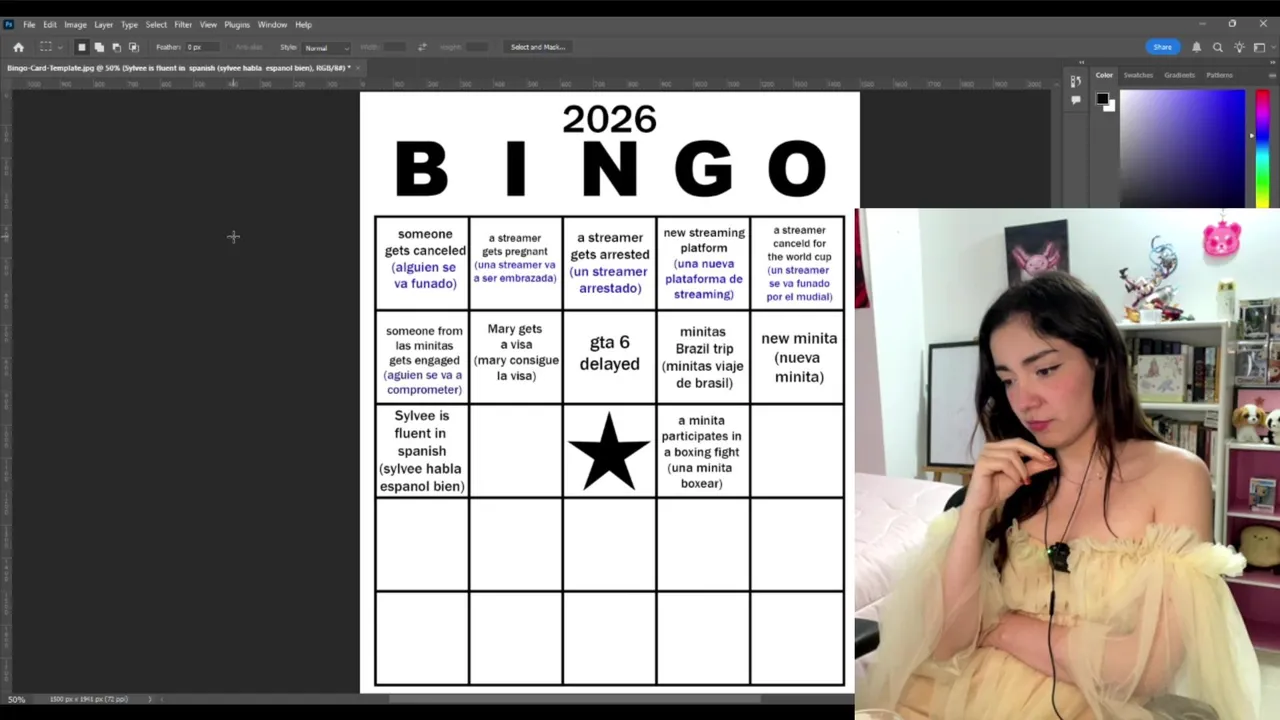Select the New selection mode icon
Image resolution: width=1280 pixels, height=720 pixels.
[82, 47]
